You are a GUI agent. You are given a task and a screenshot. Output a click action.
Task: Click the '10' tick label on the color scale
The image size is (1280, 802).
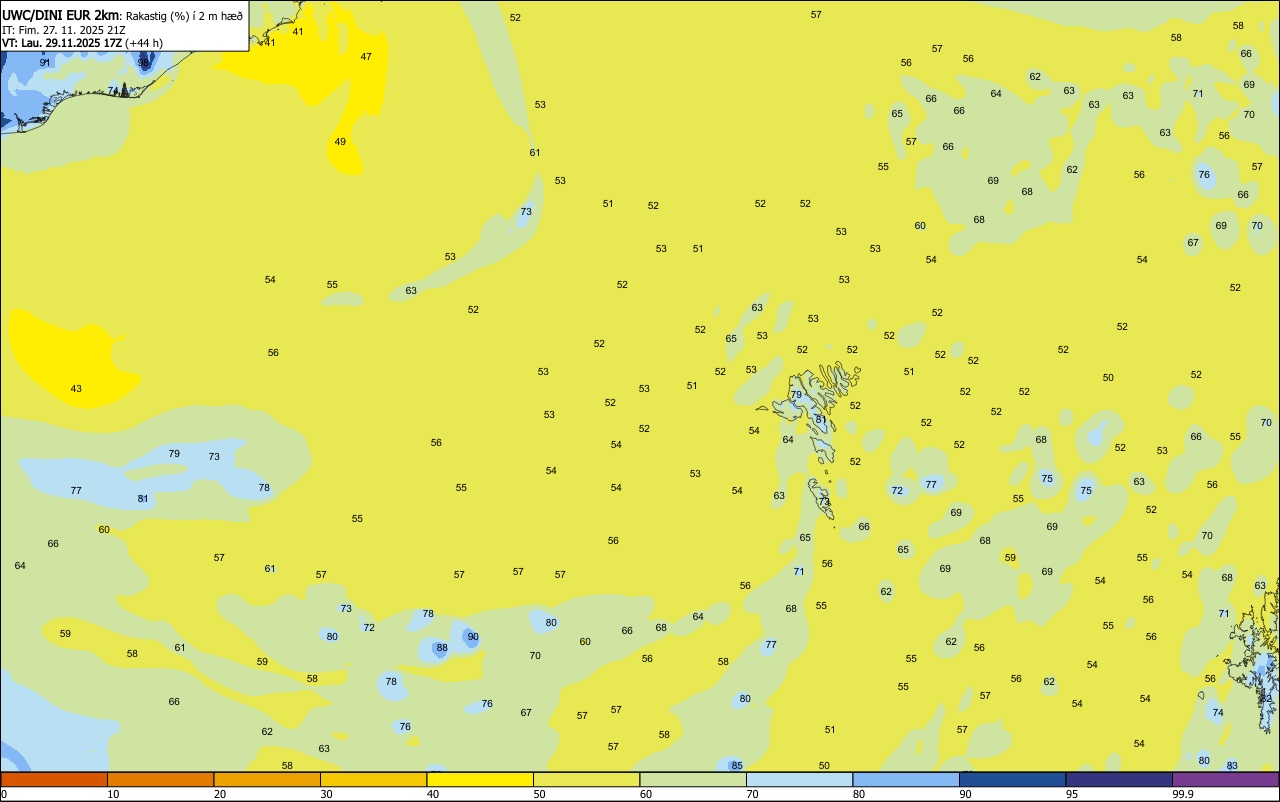point(113,794)
